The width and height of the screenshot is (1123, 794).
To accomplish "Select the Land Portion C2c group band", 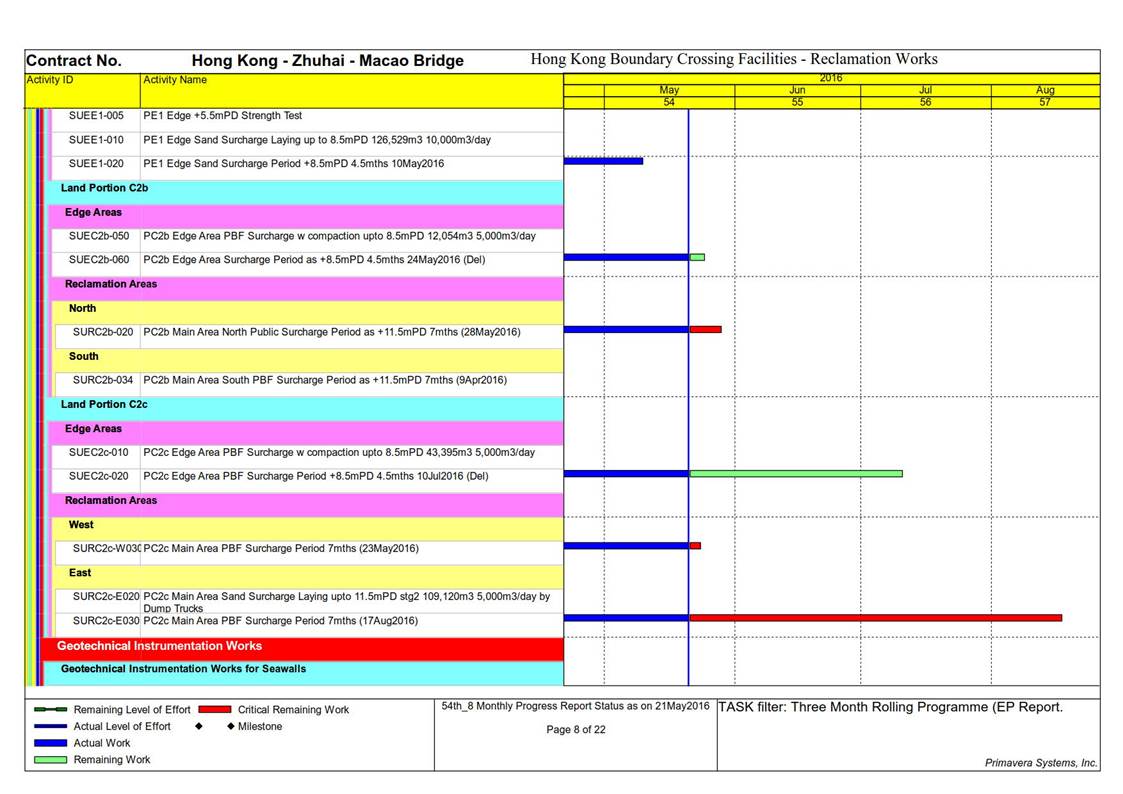I will click(x=305, y=409).
